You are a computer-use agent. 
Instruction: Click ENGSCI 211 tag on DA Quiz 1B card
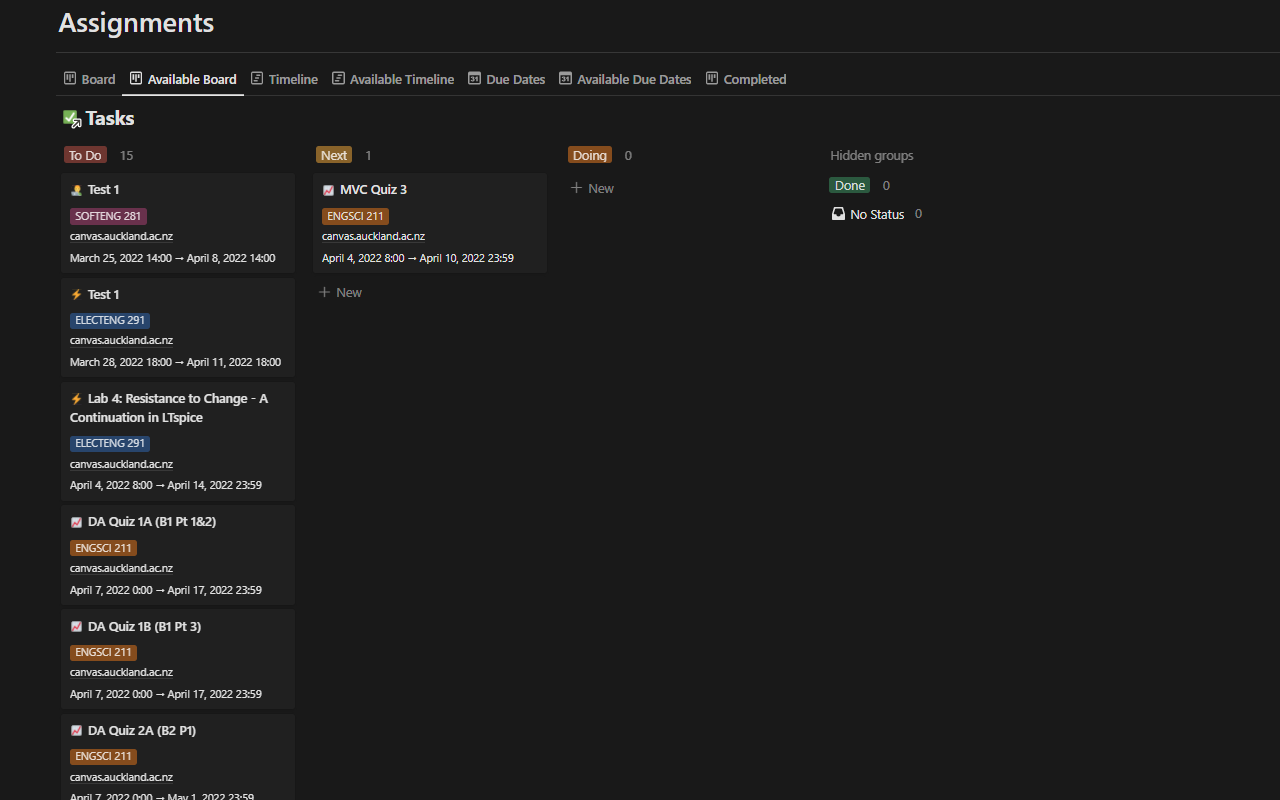click(103, 652)
